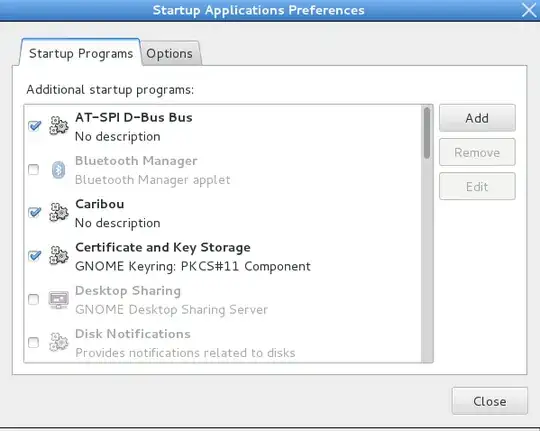
Task: Click the Additional startup programs label
Action: 110,90
